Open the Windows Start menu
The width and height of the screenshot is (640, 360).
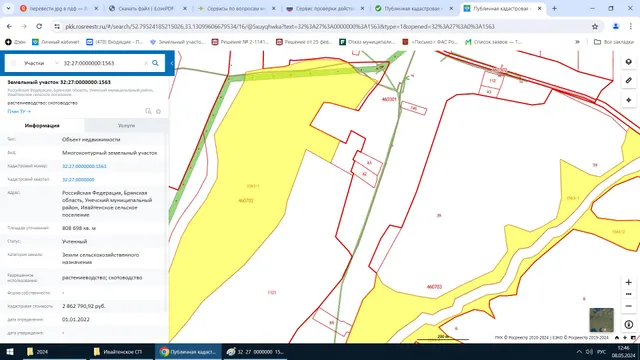tap(10, 351)
